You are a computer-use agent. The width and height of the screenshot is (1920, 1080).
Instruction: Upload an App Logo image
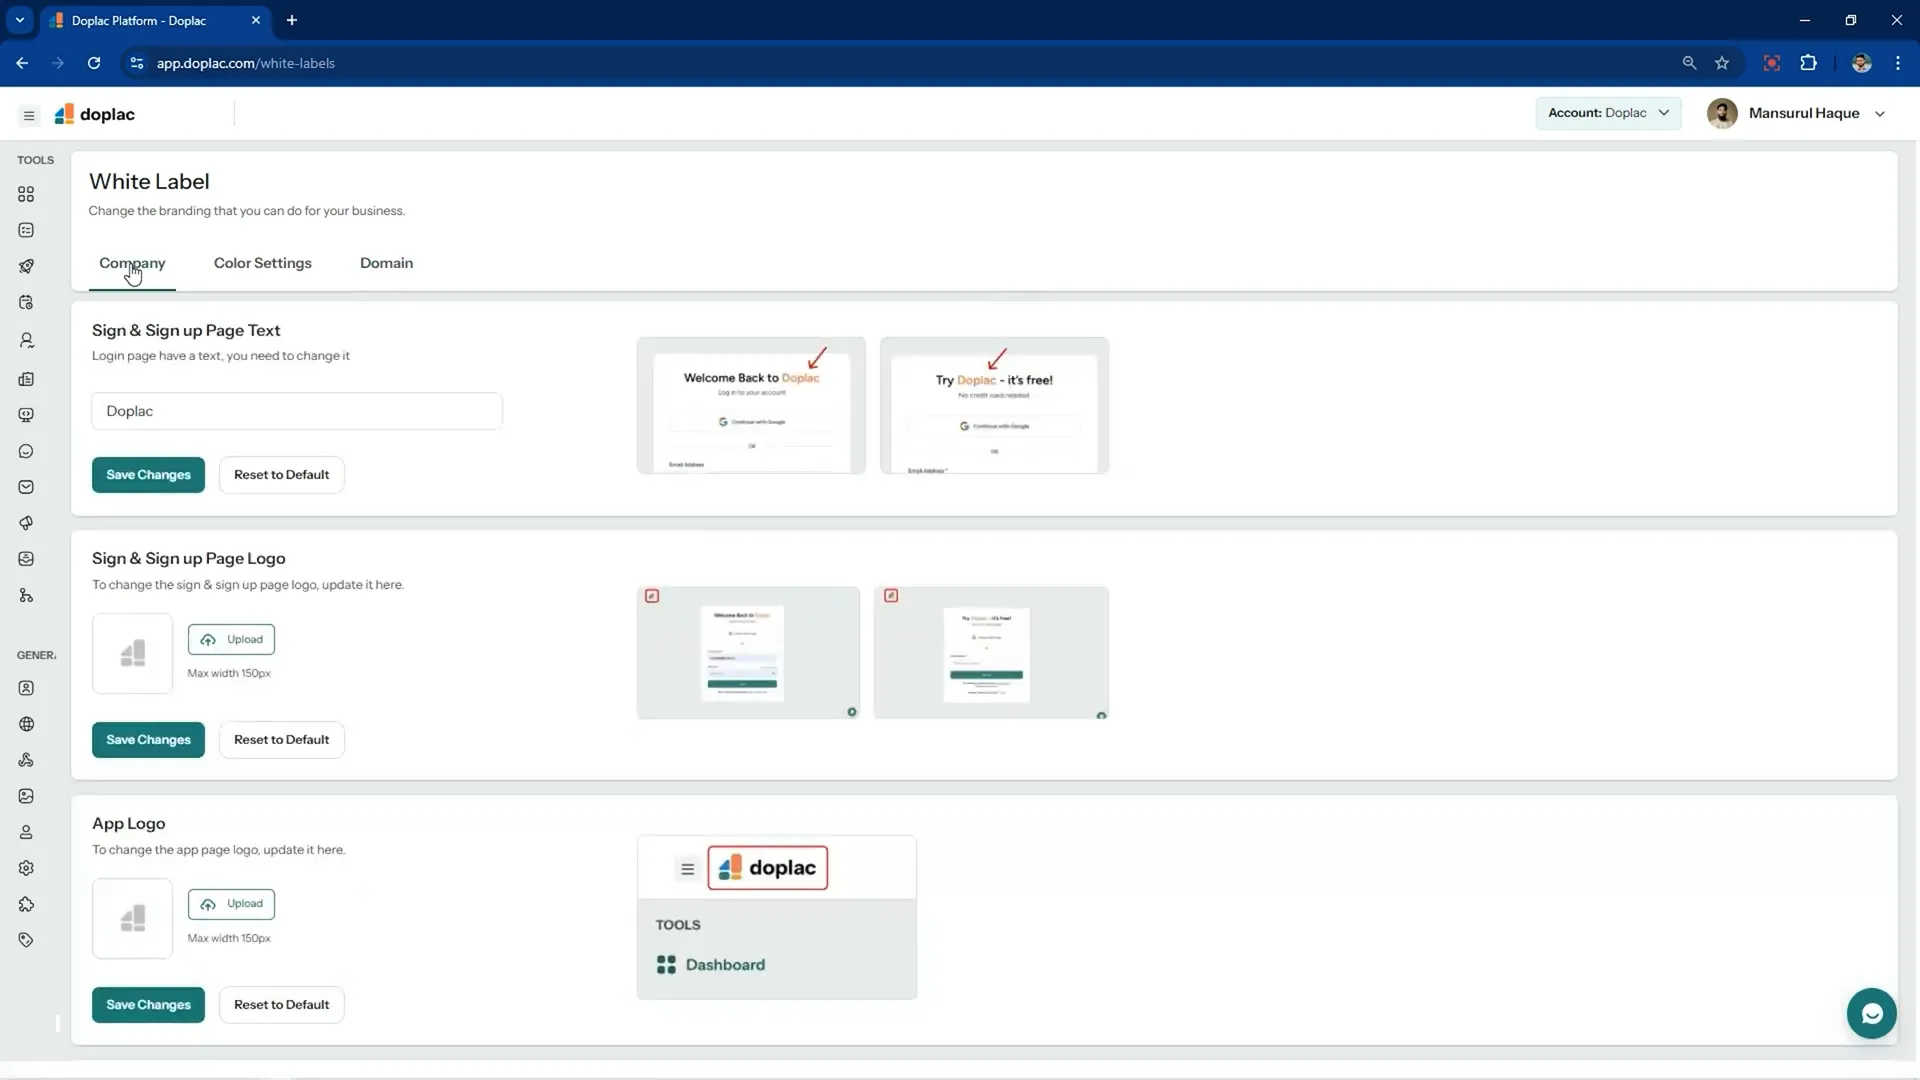pyautogui.click(x=231, y=904)
